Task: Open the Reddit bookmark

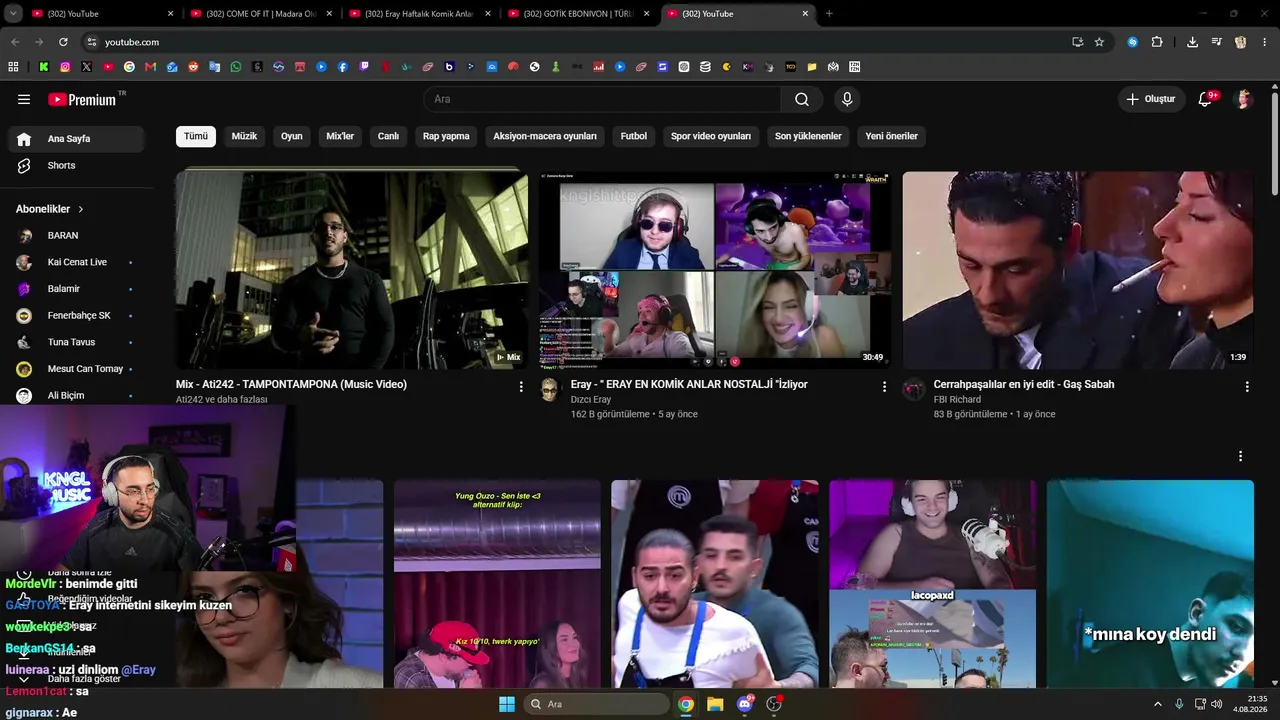Action: coord(193,67)
